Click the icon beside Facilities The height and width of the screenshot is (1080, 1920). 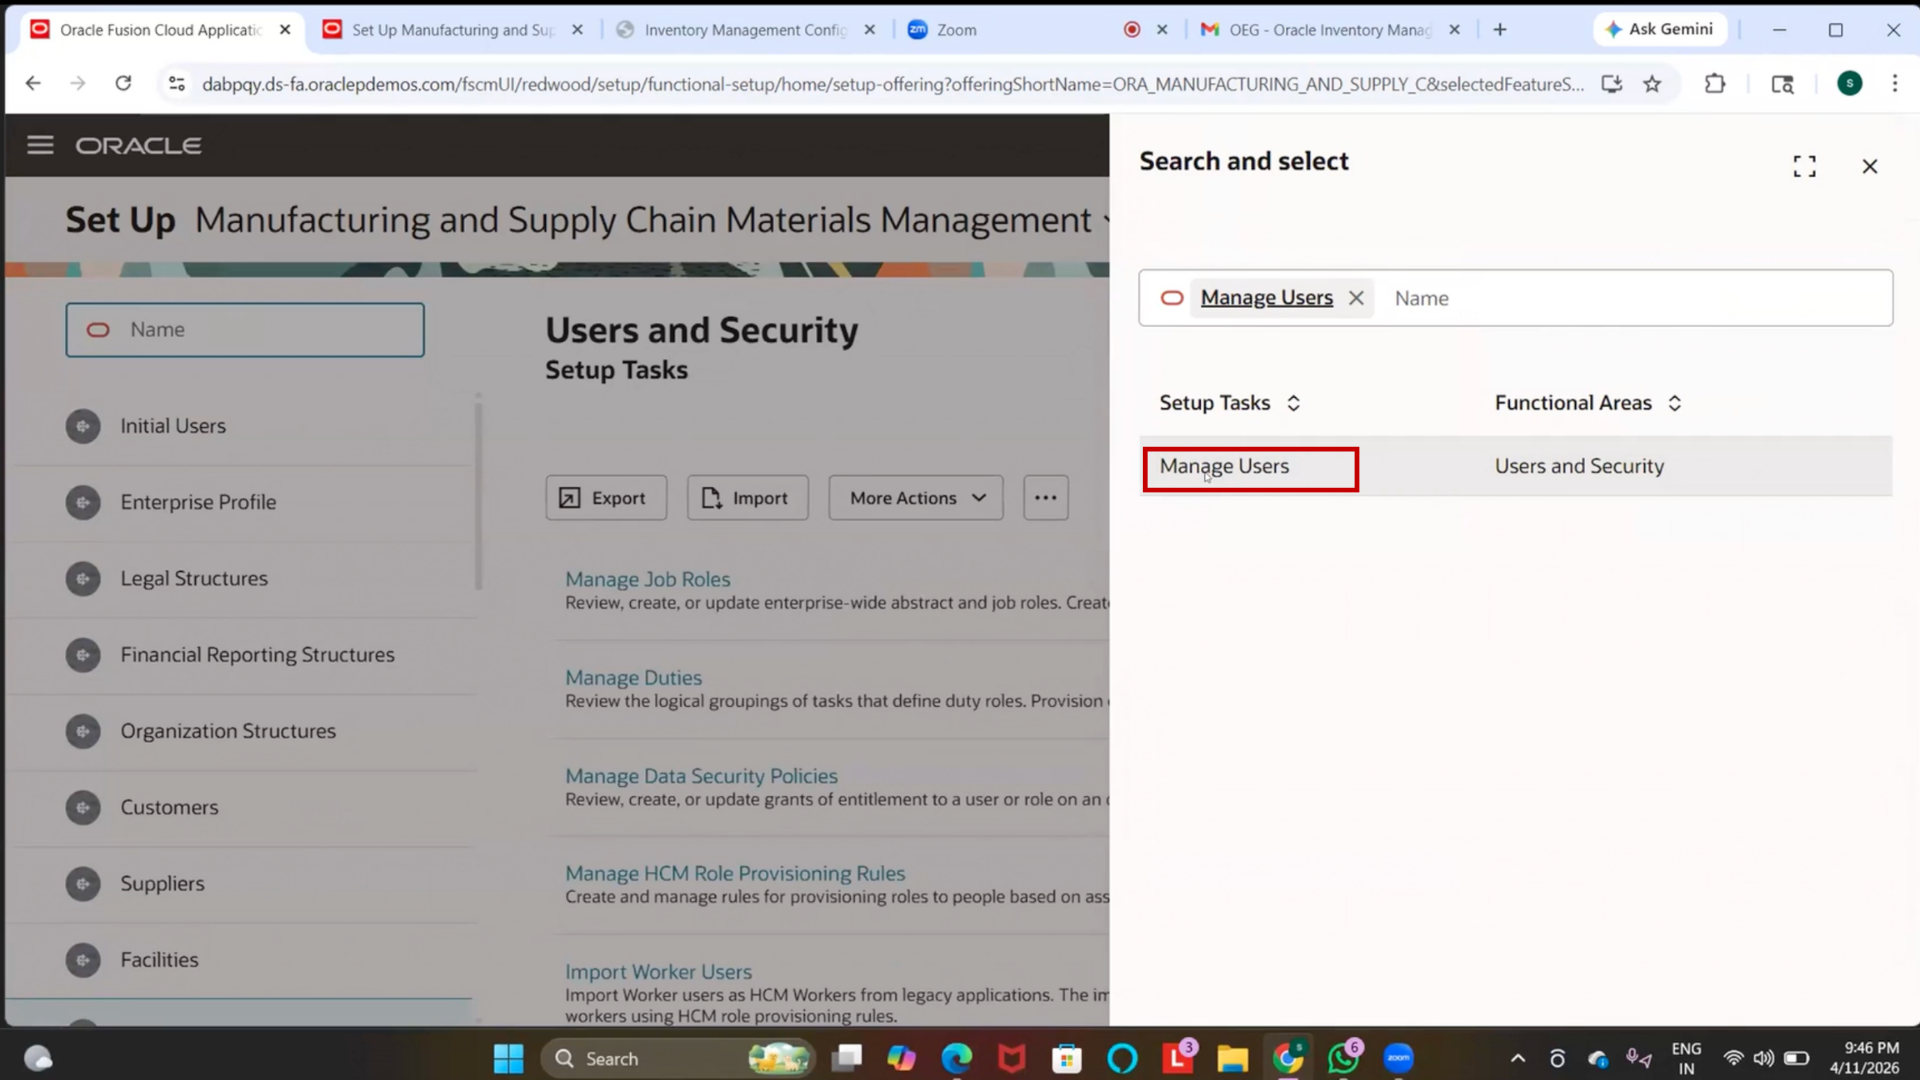coord(83,960)
